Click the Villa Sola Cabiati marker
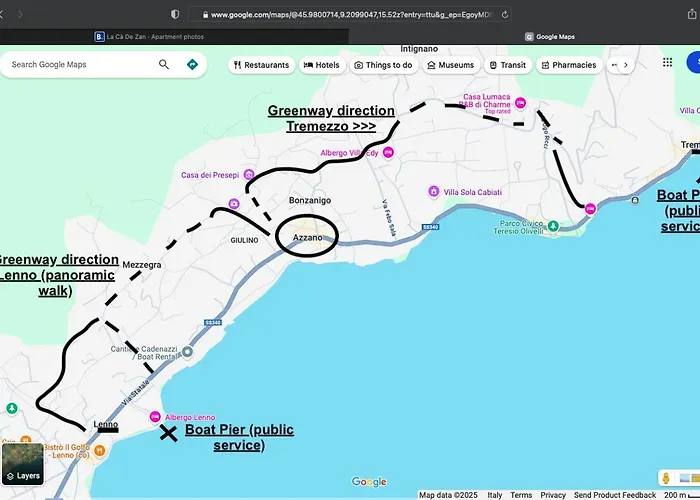Image resolution: width=700 pixels, height=500 pixels. pyautogui.click(x=433, y=191)
